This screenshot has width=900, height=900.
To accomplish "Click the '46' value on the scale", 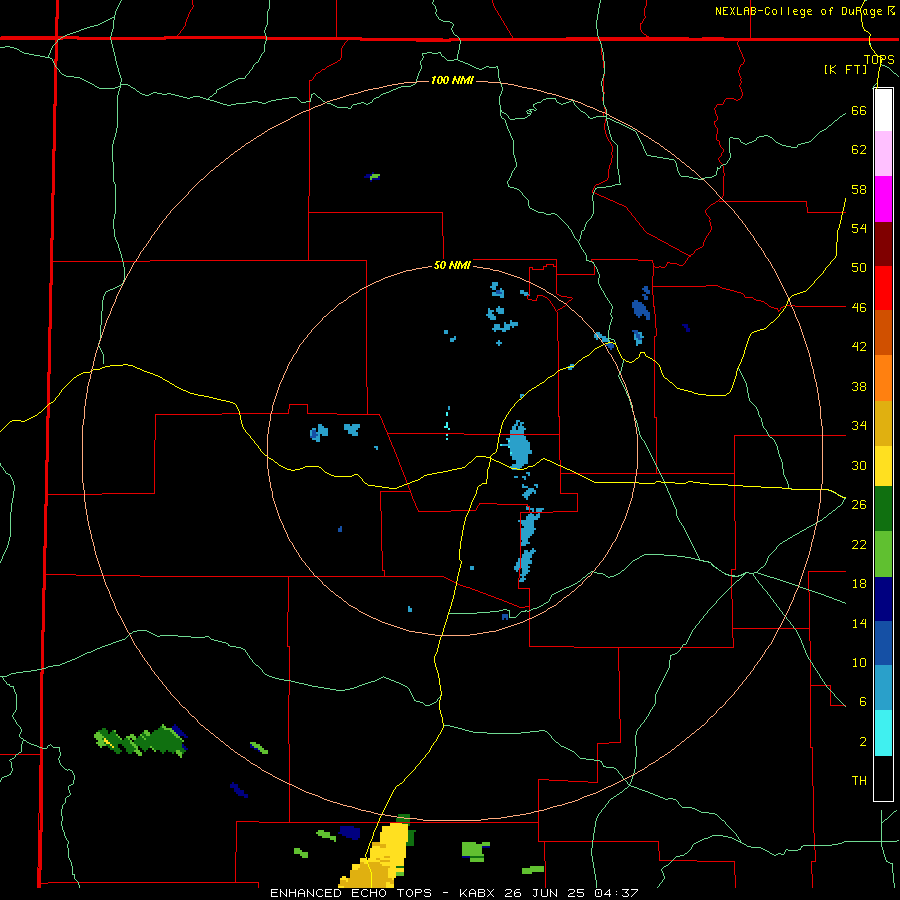I will click(859, 308).
